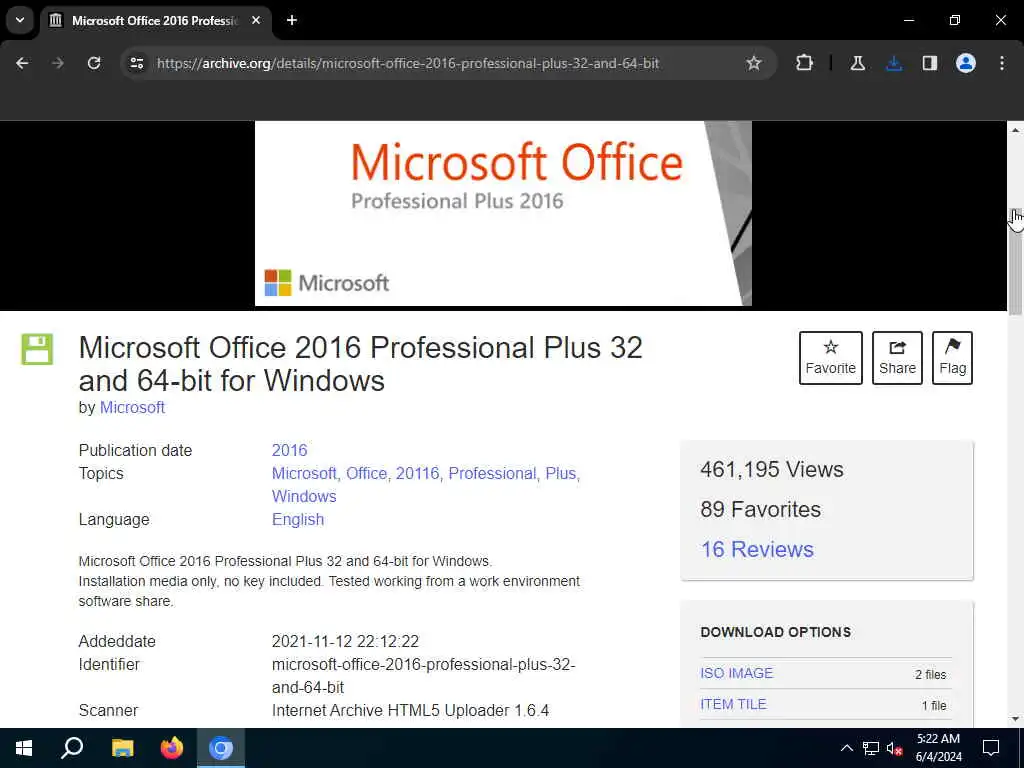Viewport: 1024px width, 768px height.
Task: Open the Chrome three-dot menu
Action: click(1002, 63)
